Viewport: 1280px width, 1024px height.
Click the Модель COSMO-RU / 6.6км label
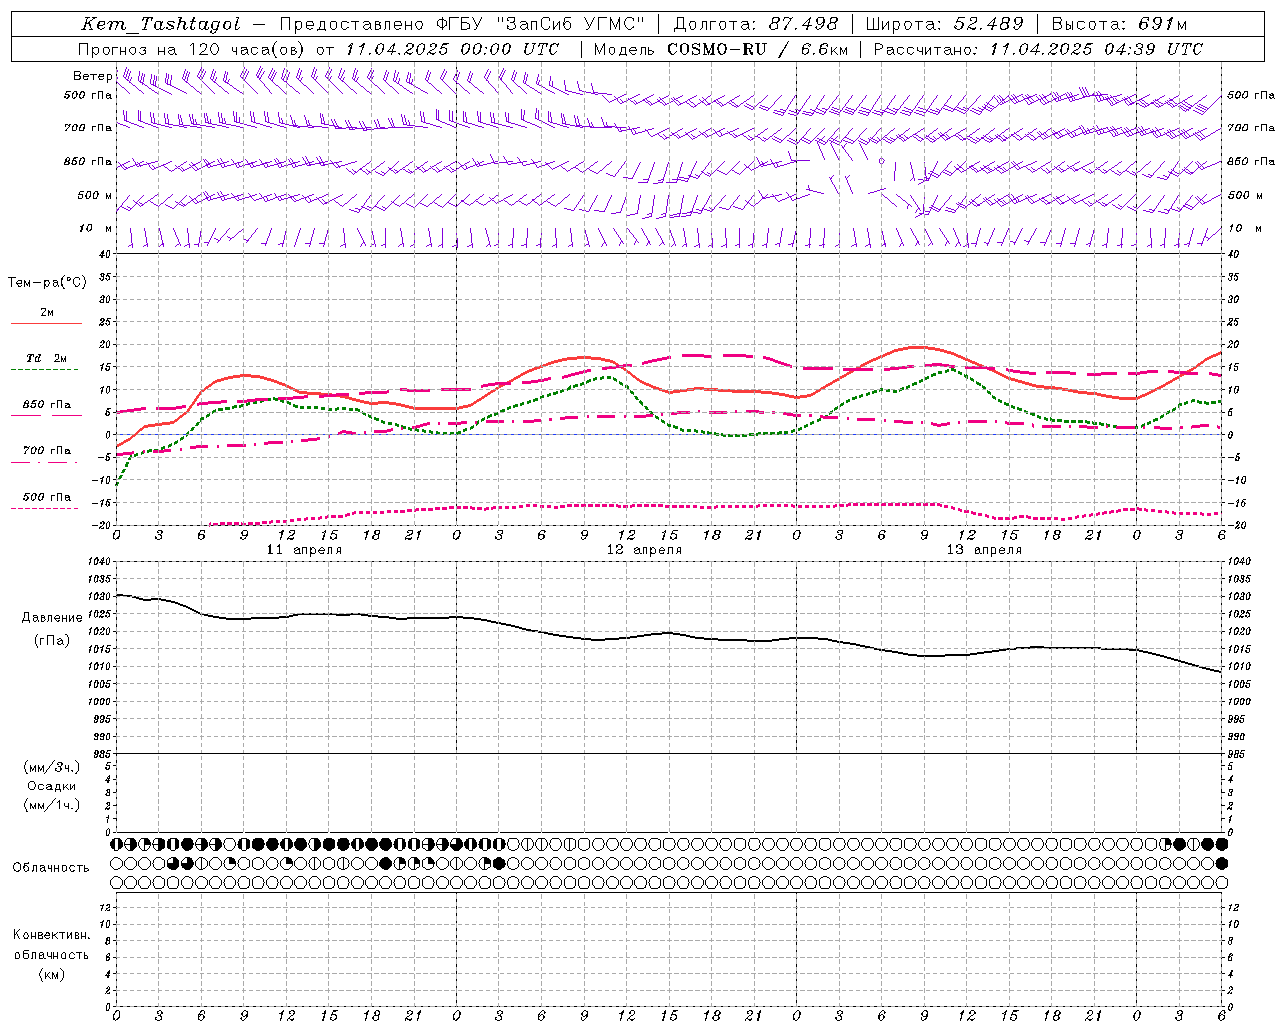coord(720,49)
